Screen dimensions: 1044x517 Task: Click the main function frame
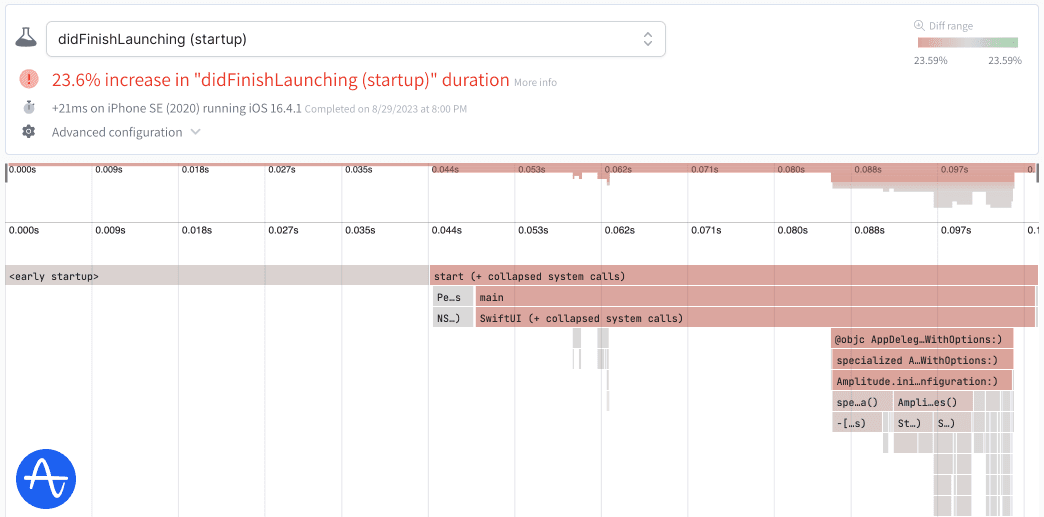pos(755,297)
